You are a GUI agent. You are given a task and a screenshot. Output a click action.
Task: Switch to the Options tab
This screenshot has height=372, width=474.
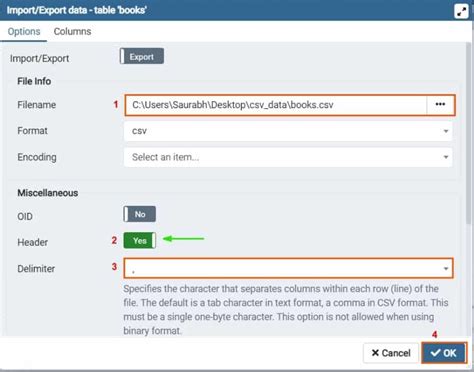click(24, 32)
